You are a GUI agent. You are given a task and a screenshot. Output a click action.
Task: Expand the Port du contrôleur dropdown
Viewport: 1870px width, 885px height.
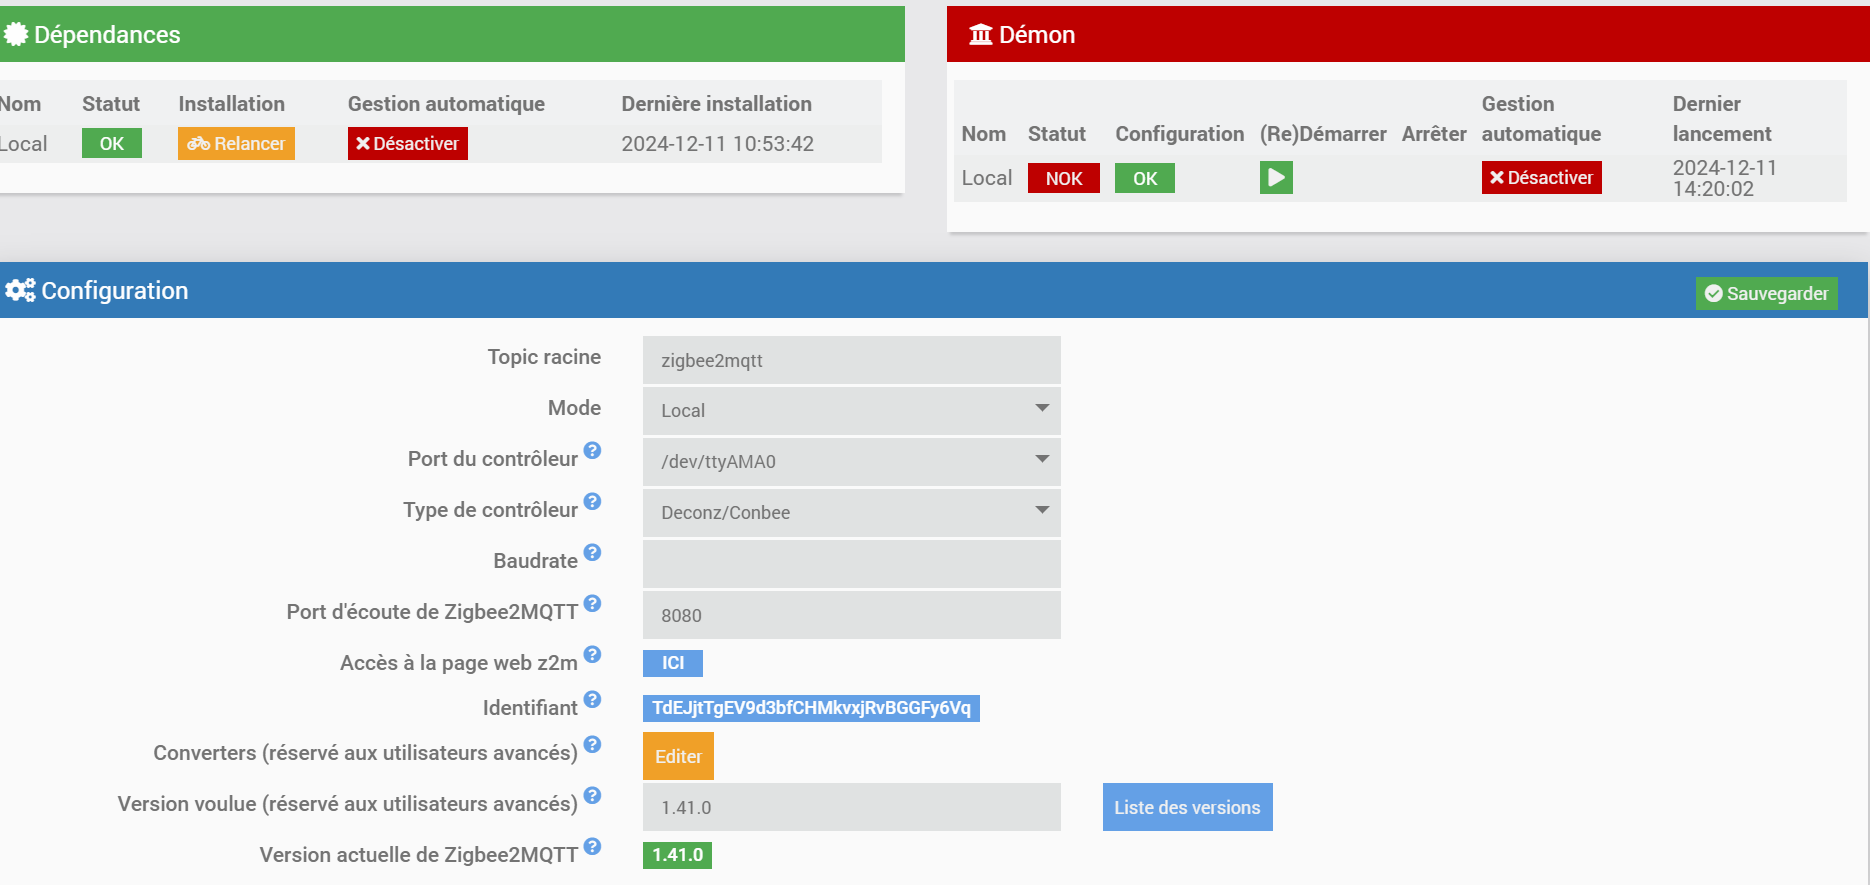tap(851, 461)
